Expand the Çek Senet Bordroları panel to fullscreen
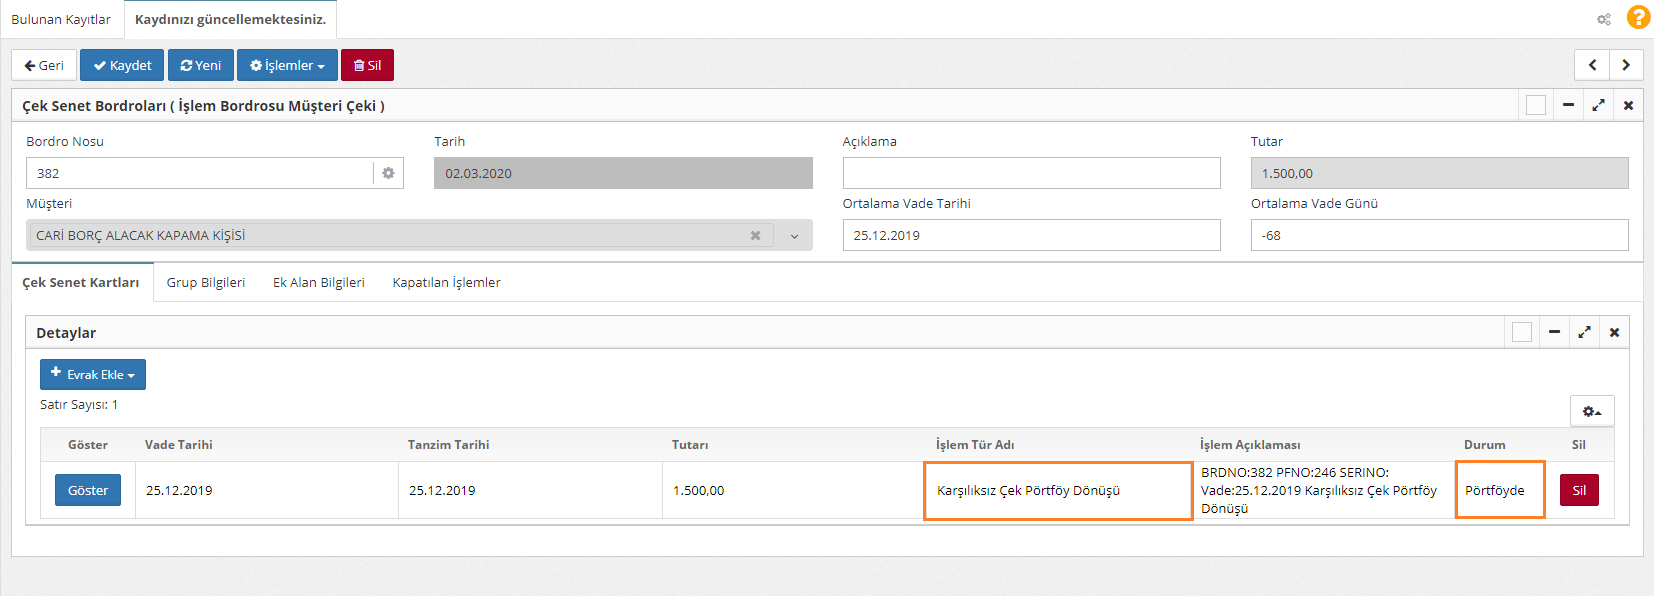Viewport: 1654px width, 596px height. [1598, 105]
